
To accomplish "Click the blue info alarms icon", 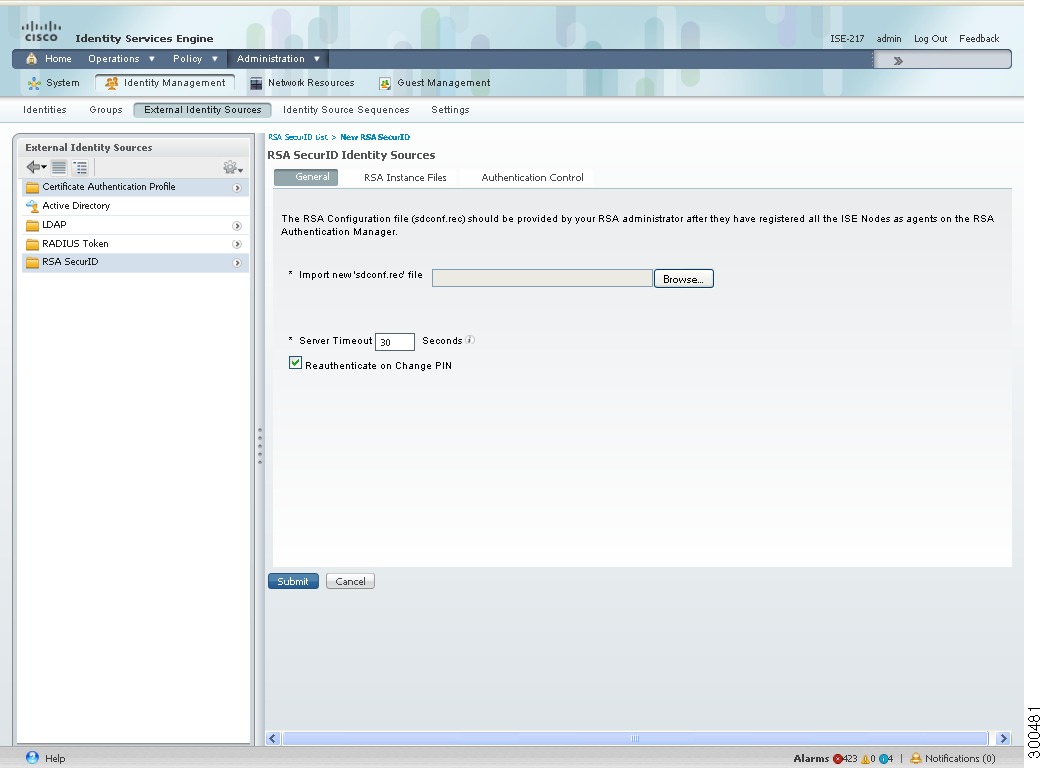I will pos(883,759).
